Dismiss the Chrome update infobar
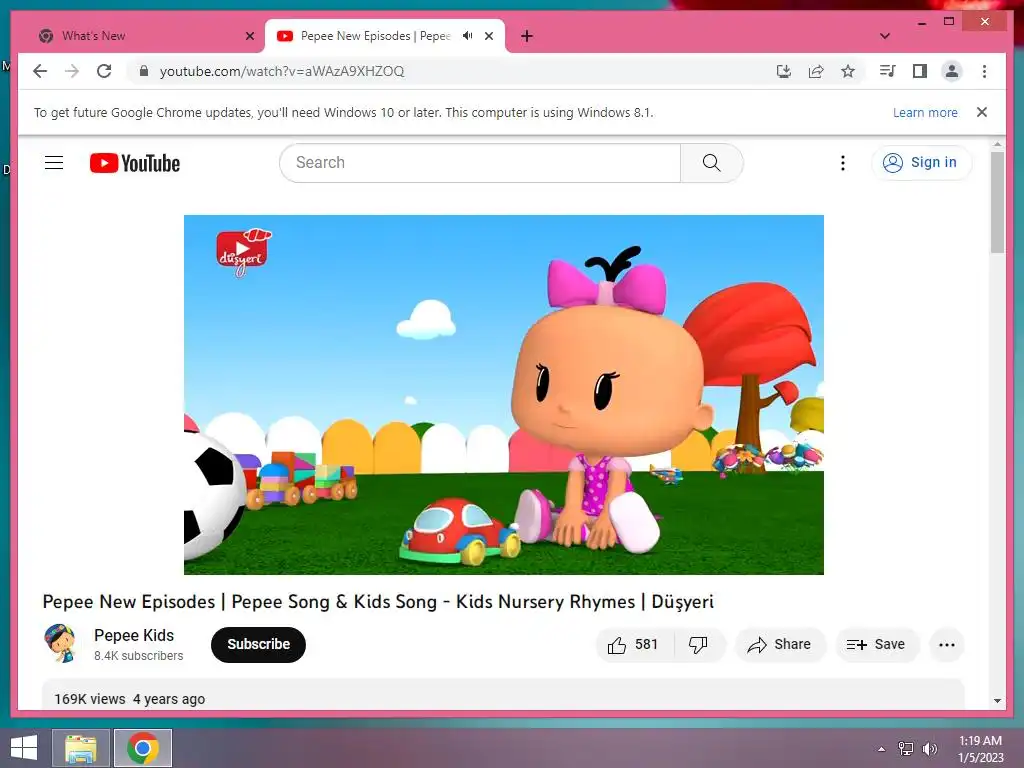Screen dimensions: 1024x768 (982, 112)
